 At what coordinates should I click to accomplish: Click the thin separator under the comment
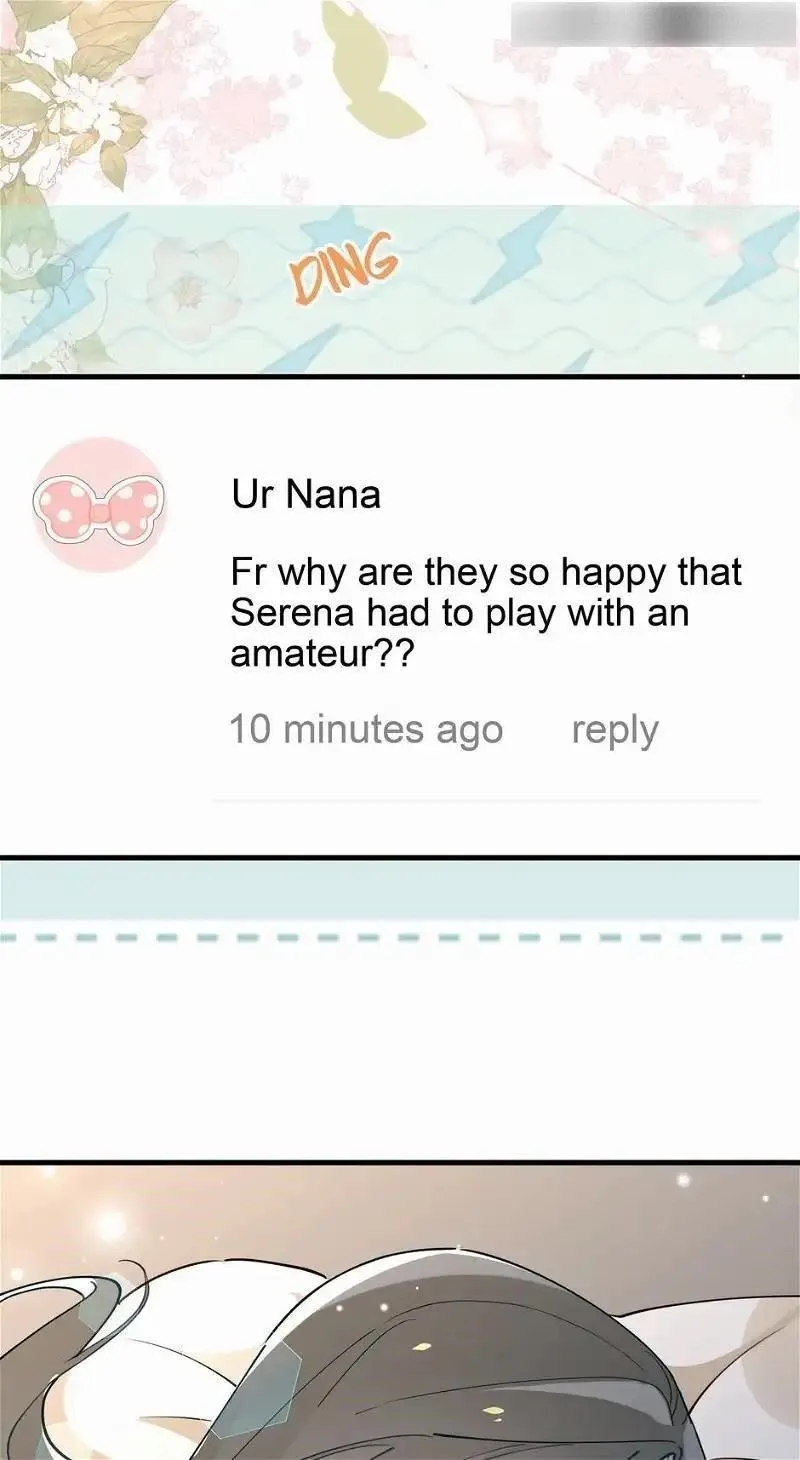click(486, 800)
